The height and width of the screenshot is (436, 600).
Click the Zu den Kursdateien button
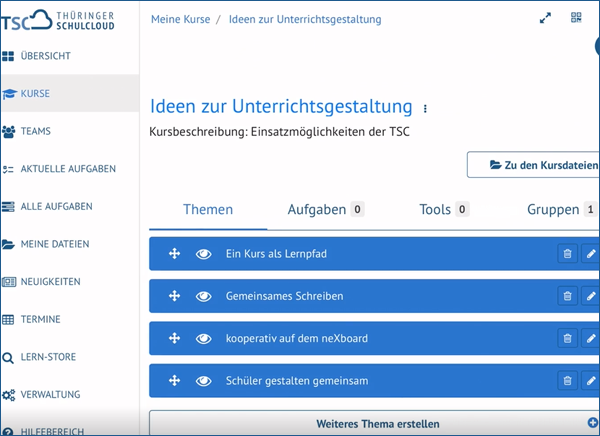(x=535, y=165)
